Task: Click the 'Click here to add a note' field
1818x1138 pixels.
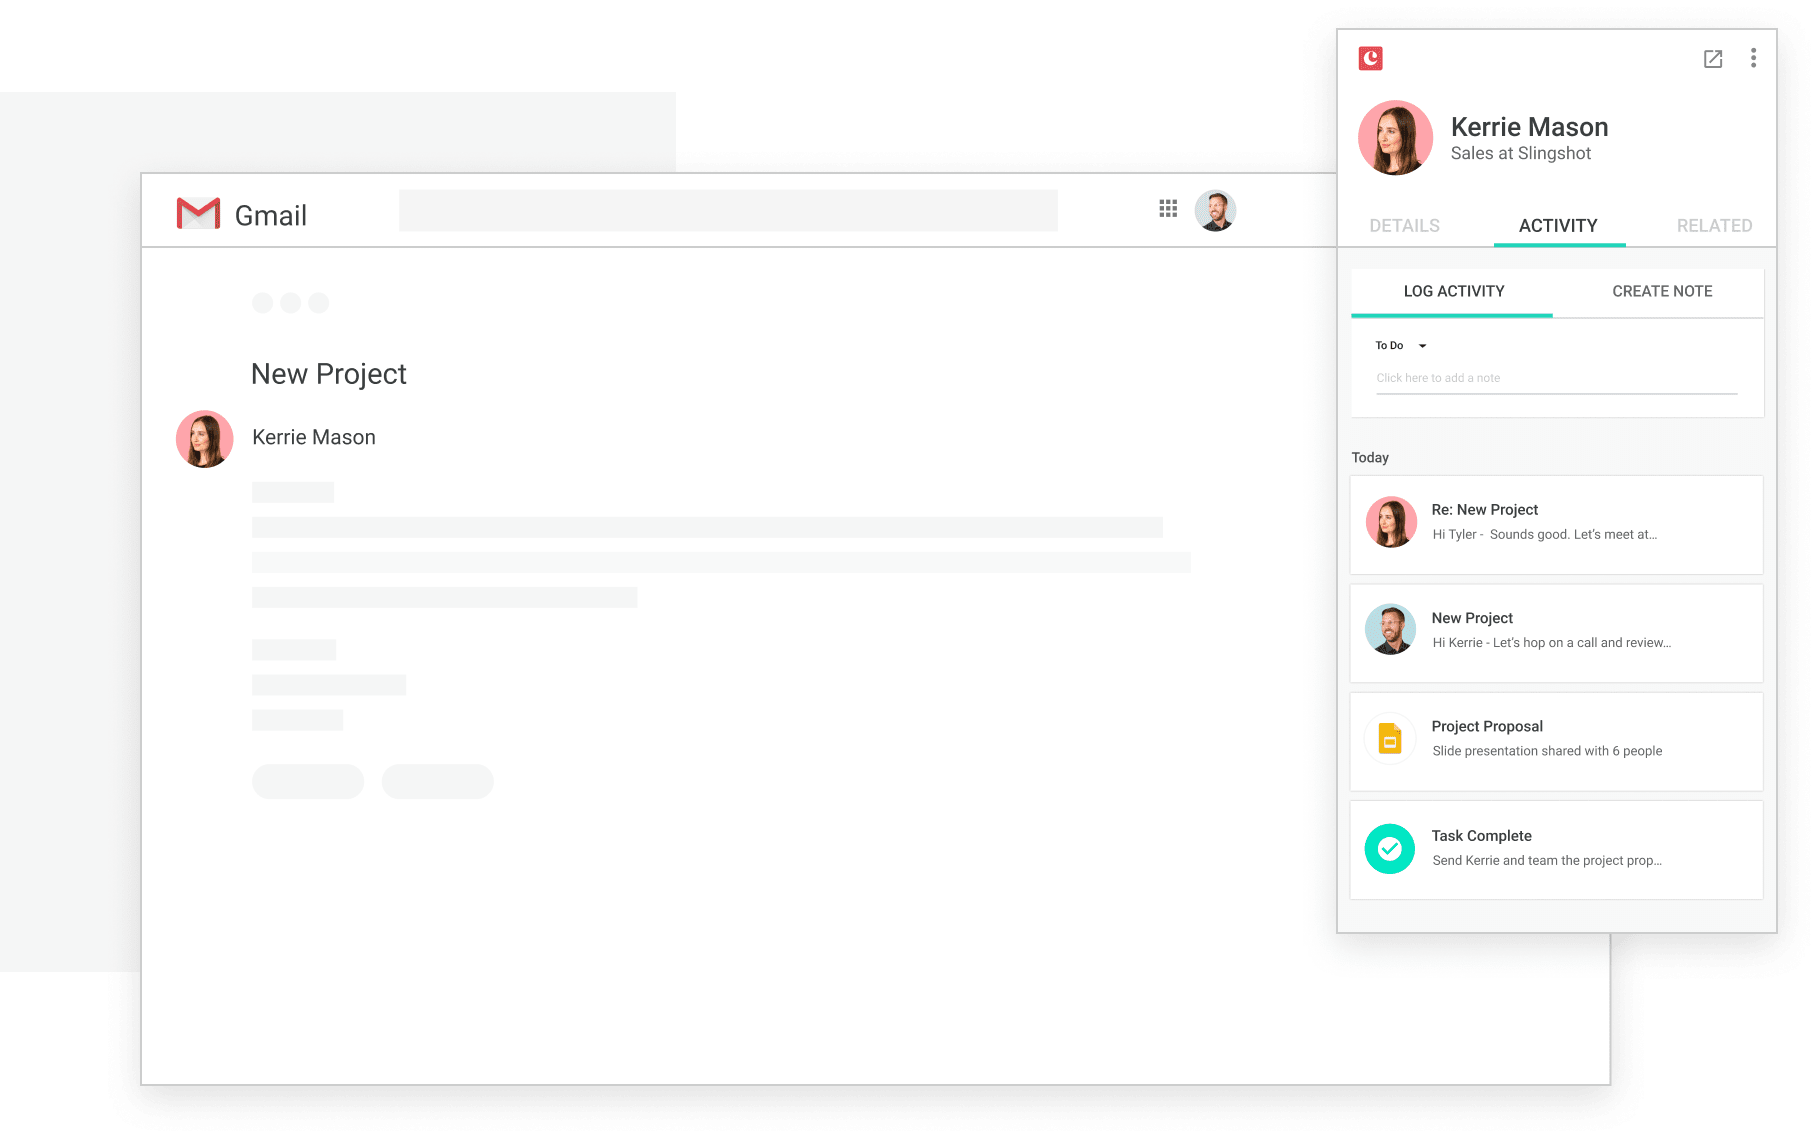Action: click(x=1556, y=379)
